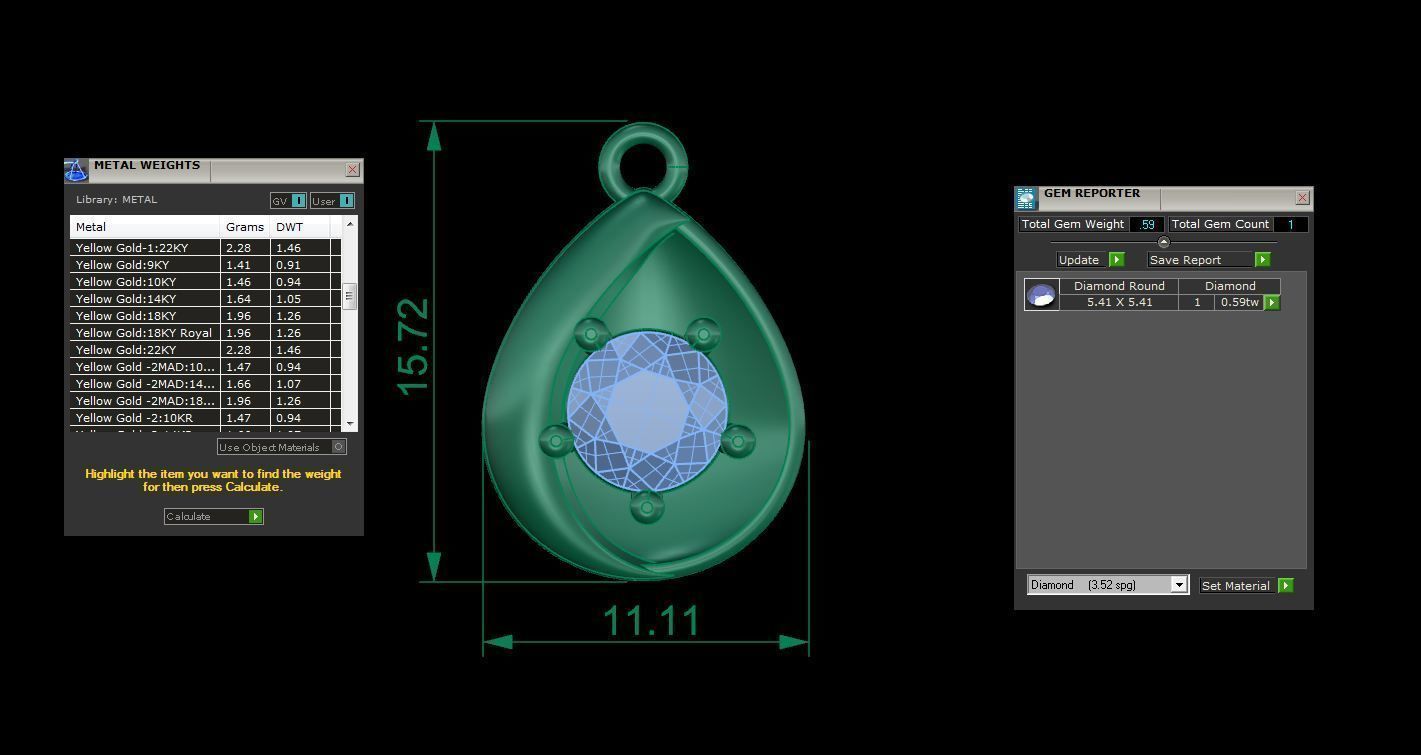1421x755 pixels.
Task: Click the green arrow next to Set Material
Action: [x=1286, y=586]
